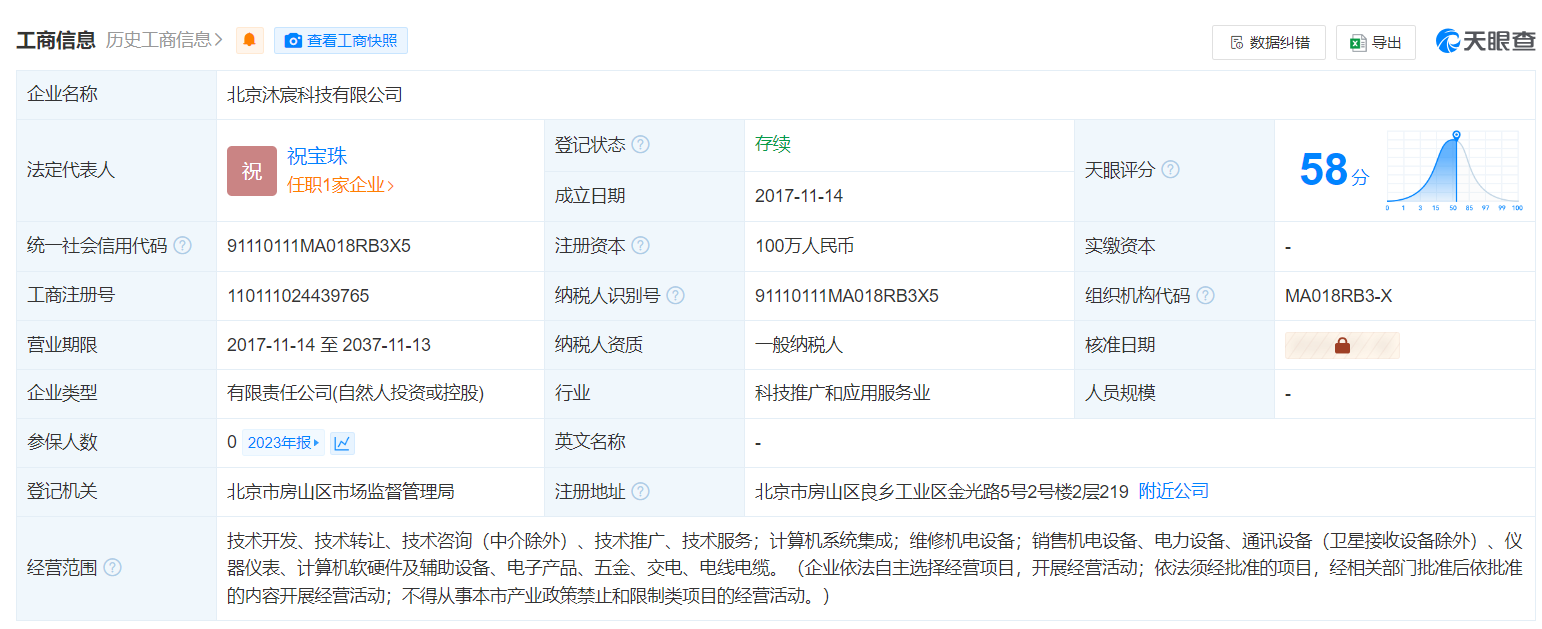Click help icon beside 统一社会信用代码
This screenshot has height=629, width=1542.
pos(182,245)
